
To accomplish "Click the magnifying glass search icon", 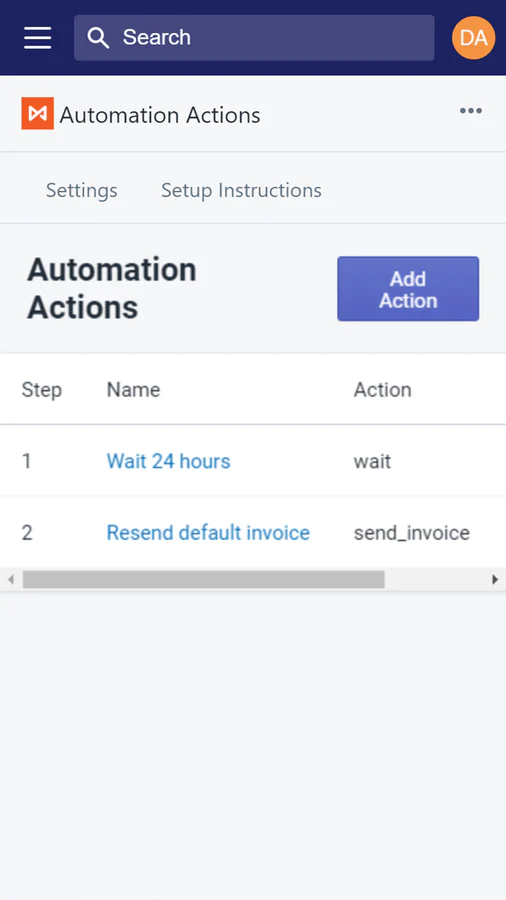I will pos(98,38).
